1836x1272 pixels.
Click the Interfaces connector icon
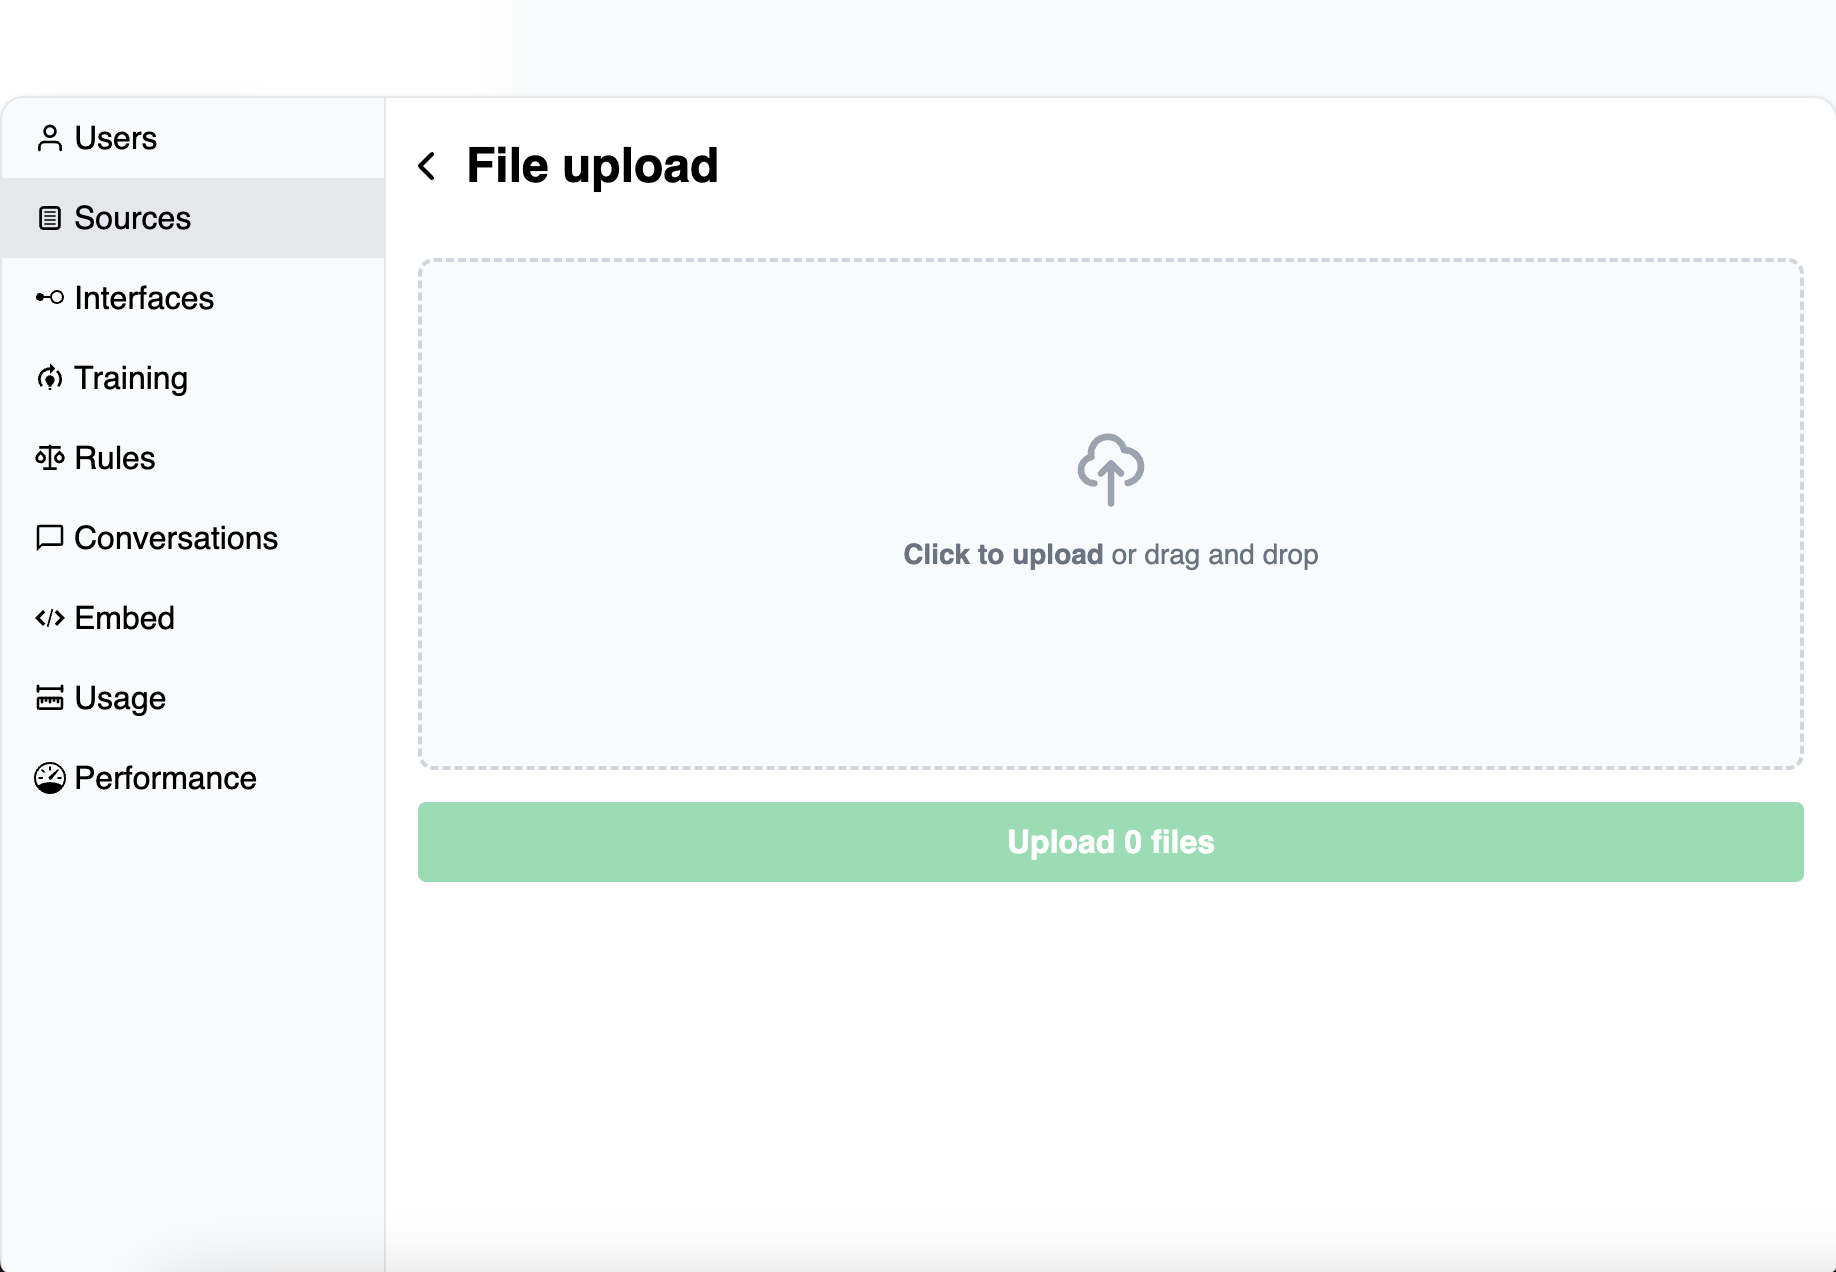tap(49, 297)
